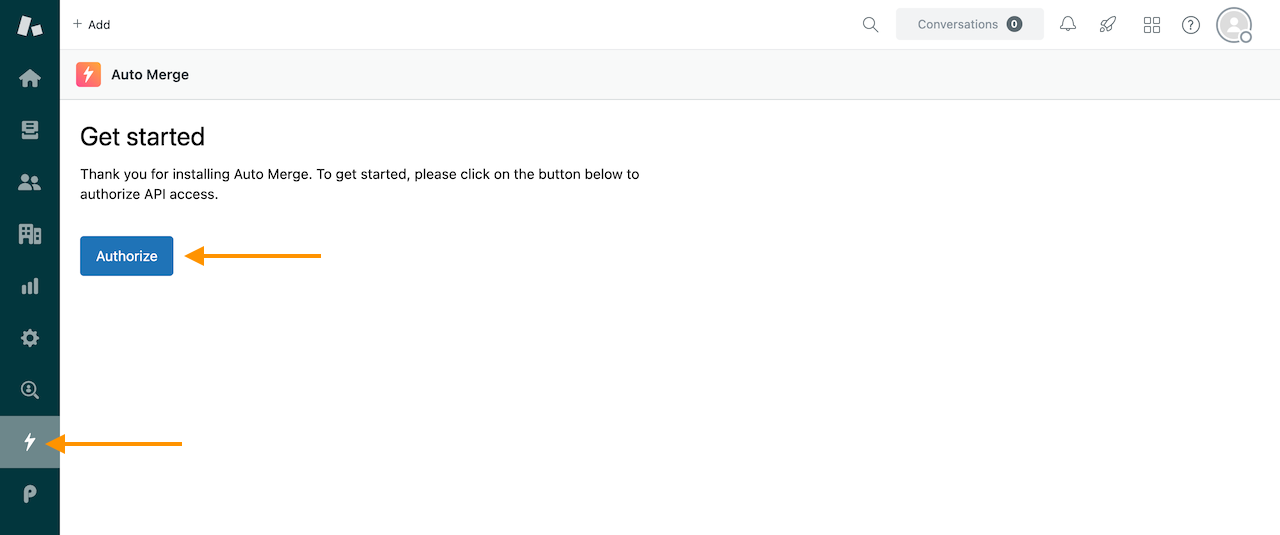This screenshot has width=1280, height=535.
Task: Open the search-user magnifier sidebar icon
Action: coord(30,390)
